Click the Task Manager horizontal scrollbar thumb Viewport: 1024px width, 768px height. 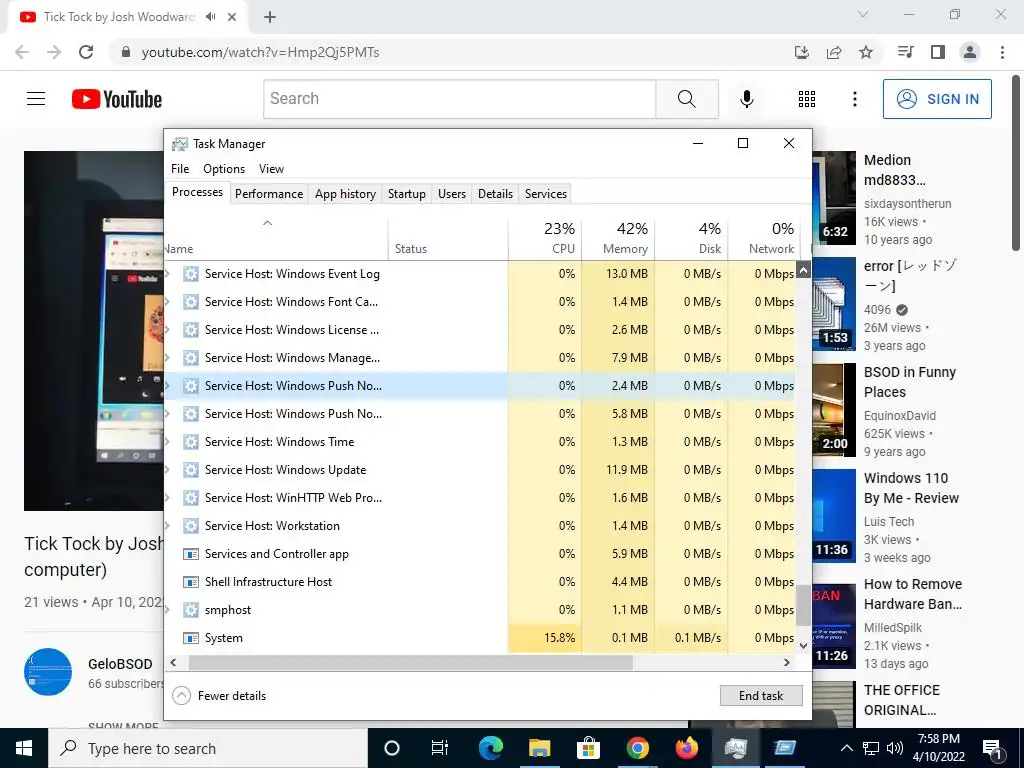click(410, 662)
